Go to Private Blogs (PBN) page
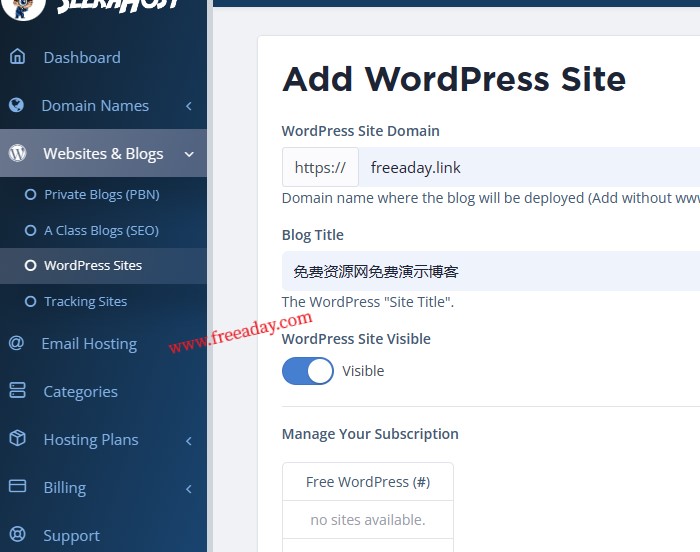 coord(103,195)
